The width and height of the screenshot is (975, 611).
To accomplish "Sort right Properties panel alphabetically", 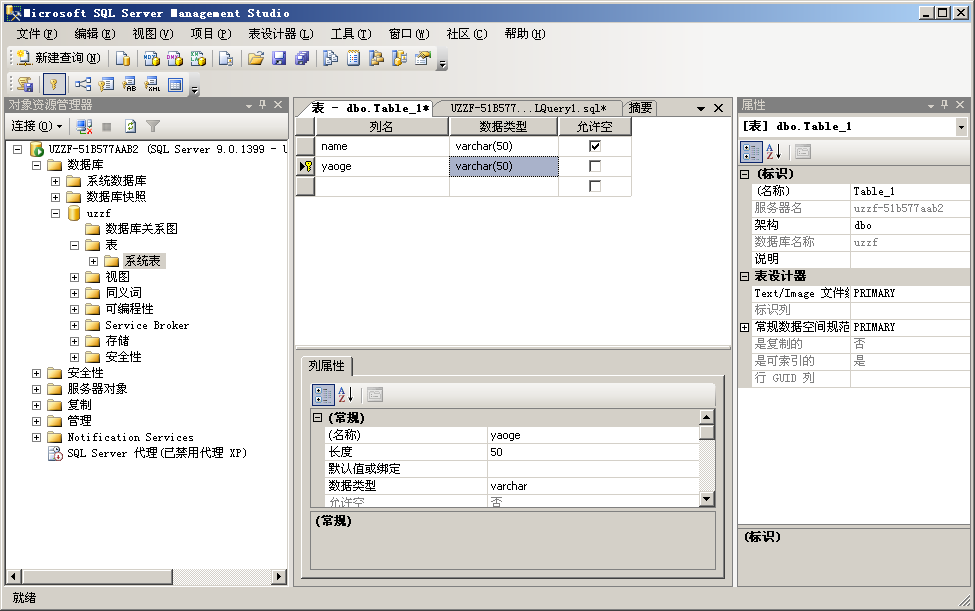I will [x=774, y=152].
